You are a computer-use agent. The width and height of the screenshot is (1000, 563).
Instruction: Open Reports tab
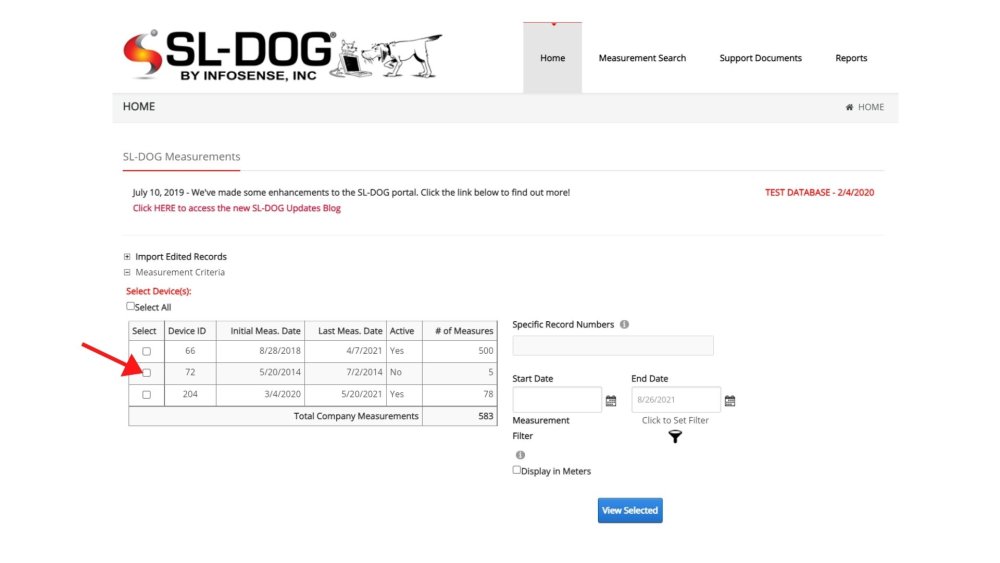[851, 58]
